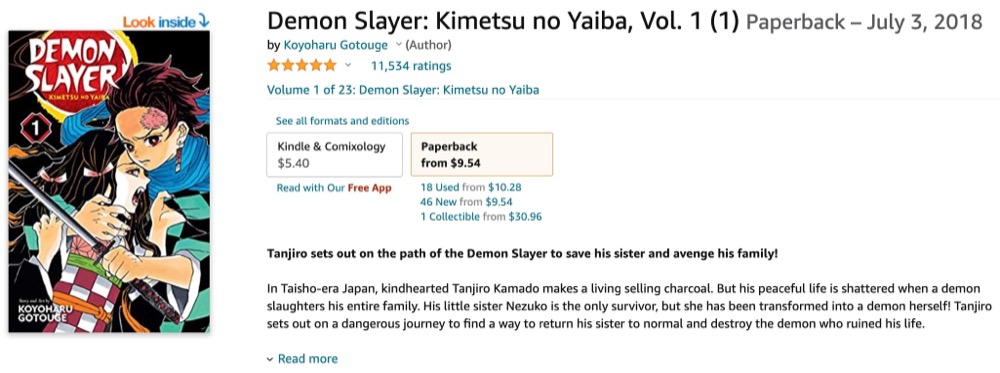Click the Look inside arrow icon

point(203,22)
